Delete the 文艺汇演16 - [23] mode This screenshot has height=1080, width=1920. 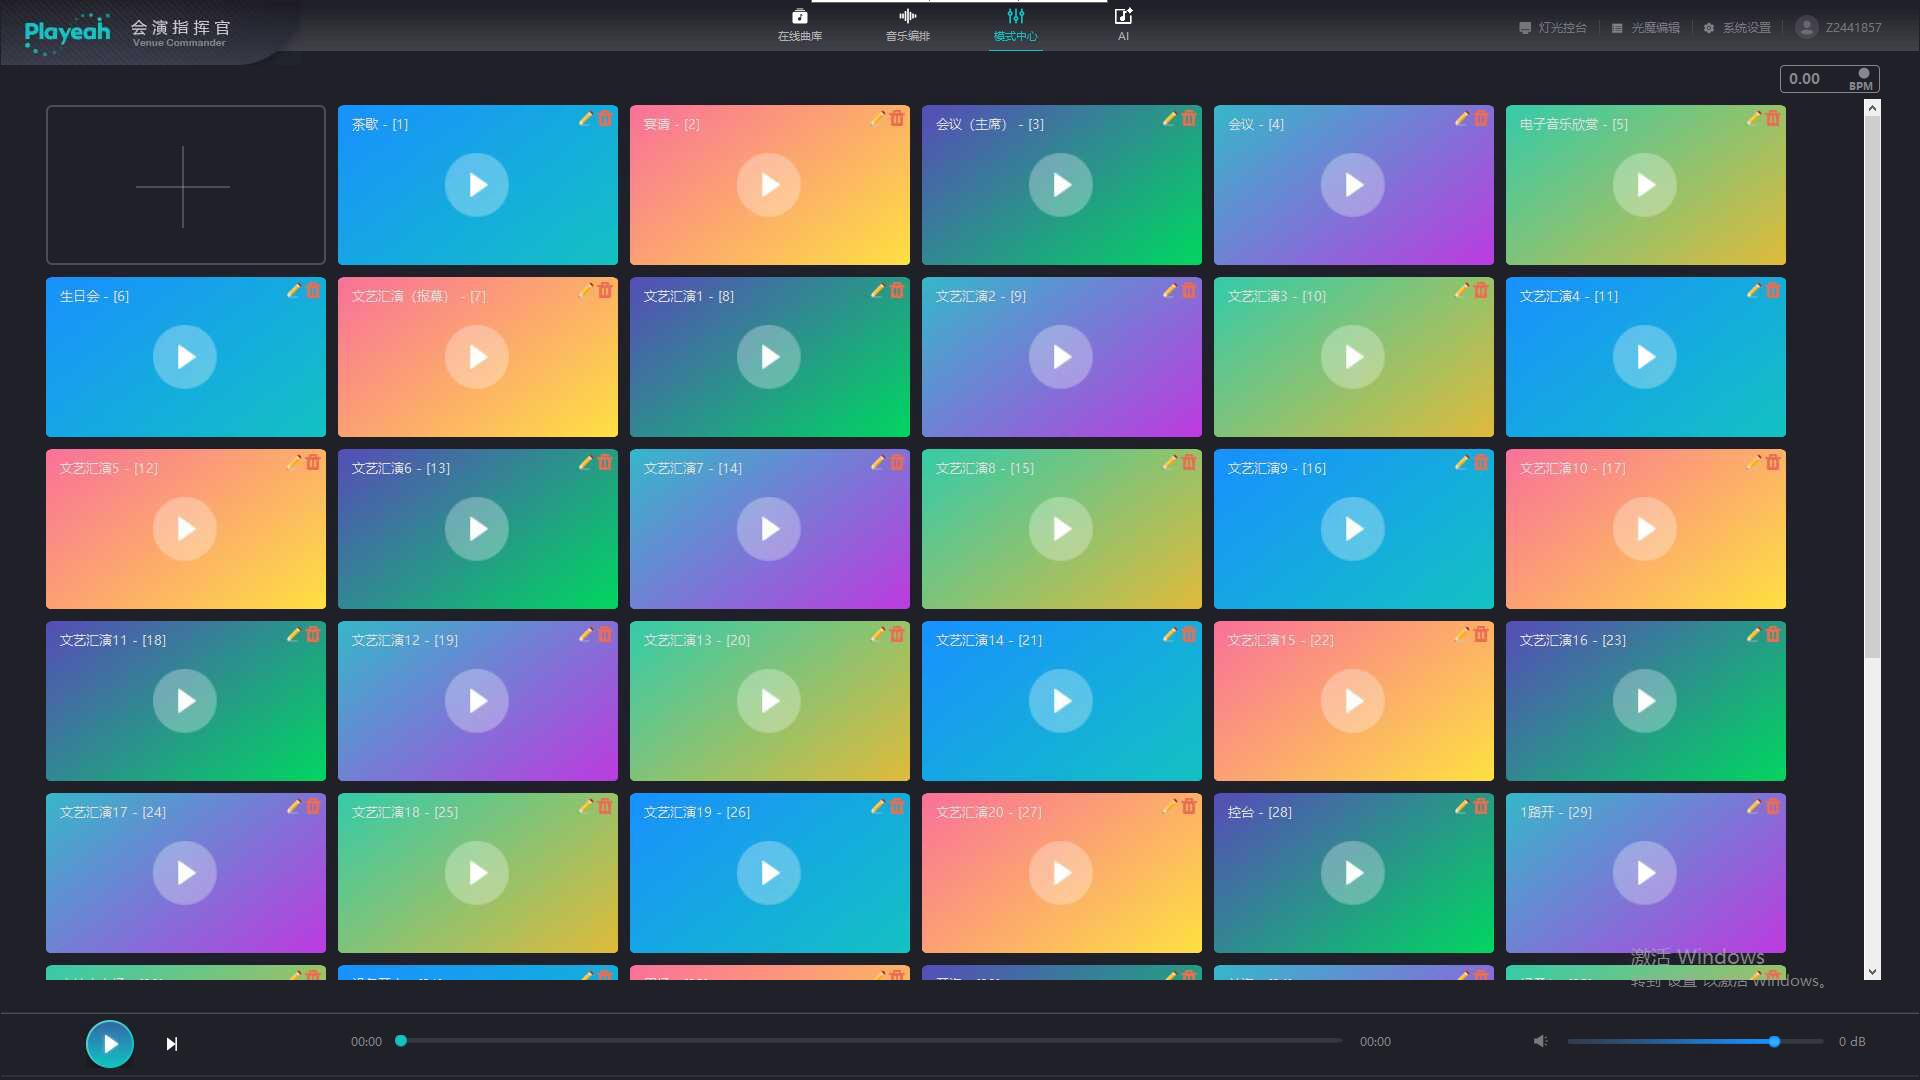[1773, 635]
